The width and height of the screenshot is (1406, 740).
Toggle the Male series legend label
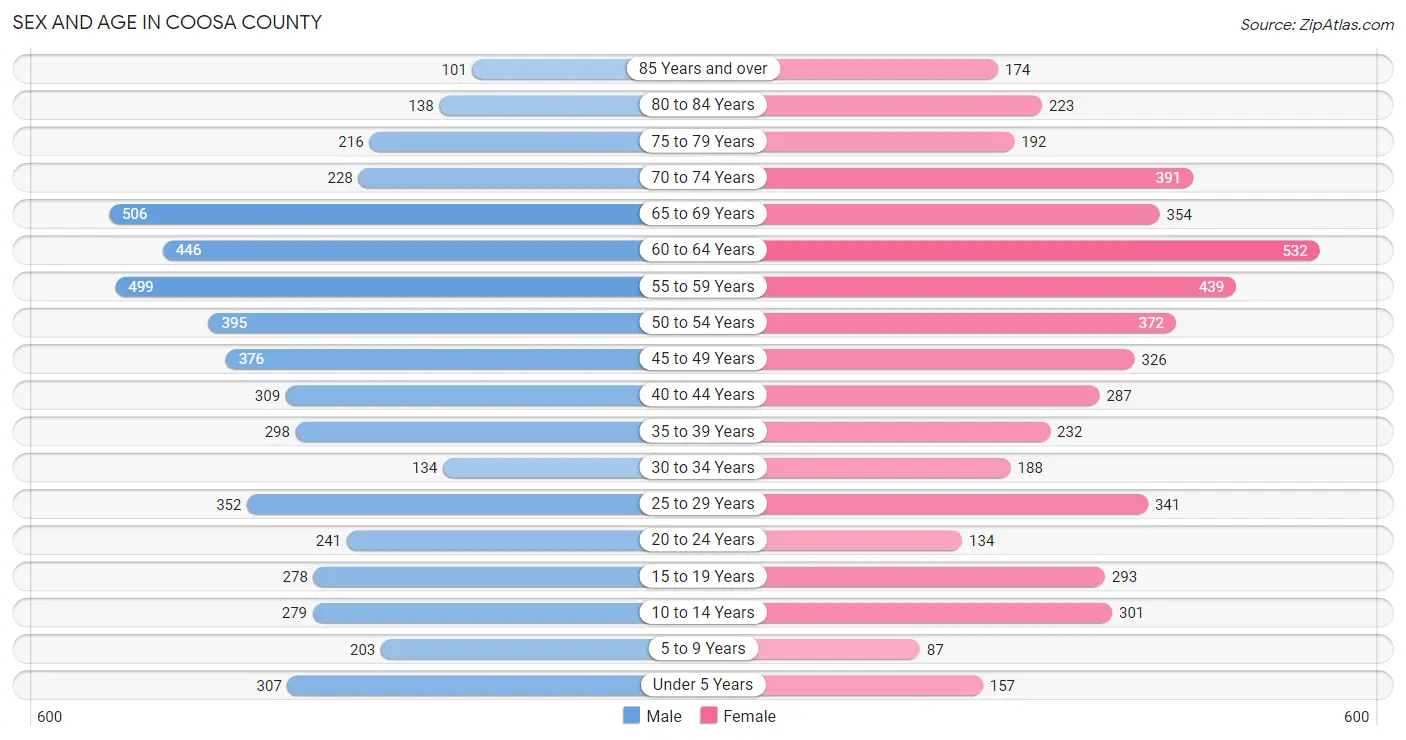664,716
